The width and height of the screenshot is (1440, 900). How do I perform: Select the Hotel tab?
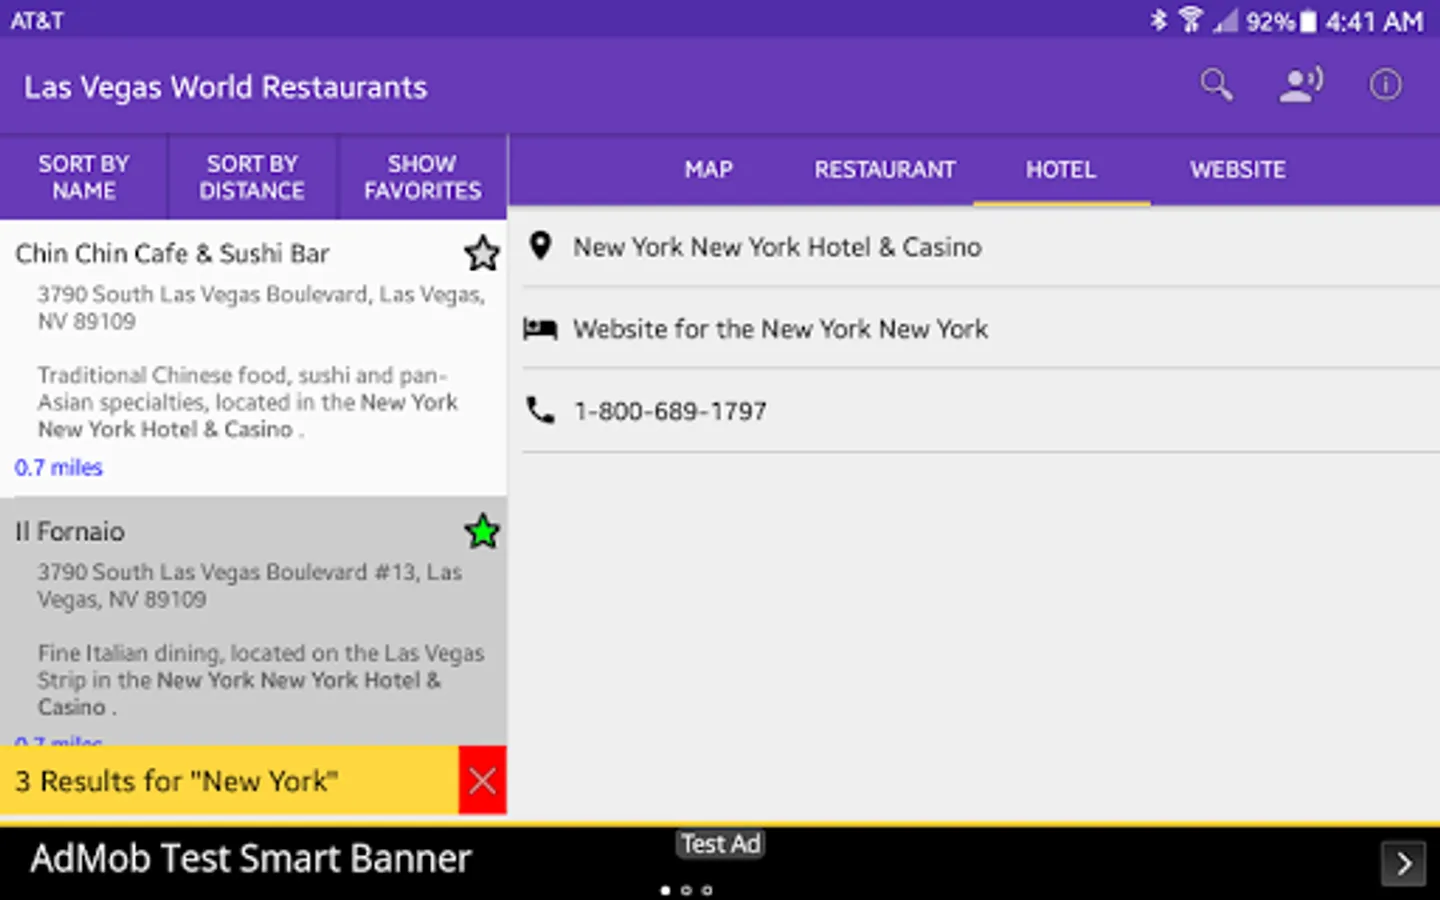[1061, 170]
